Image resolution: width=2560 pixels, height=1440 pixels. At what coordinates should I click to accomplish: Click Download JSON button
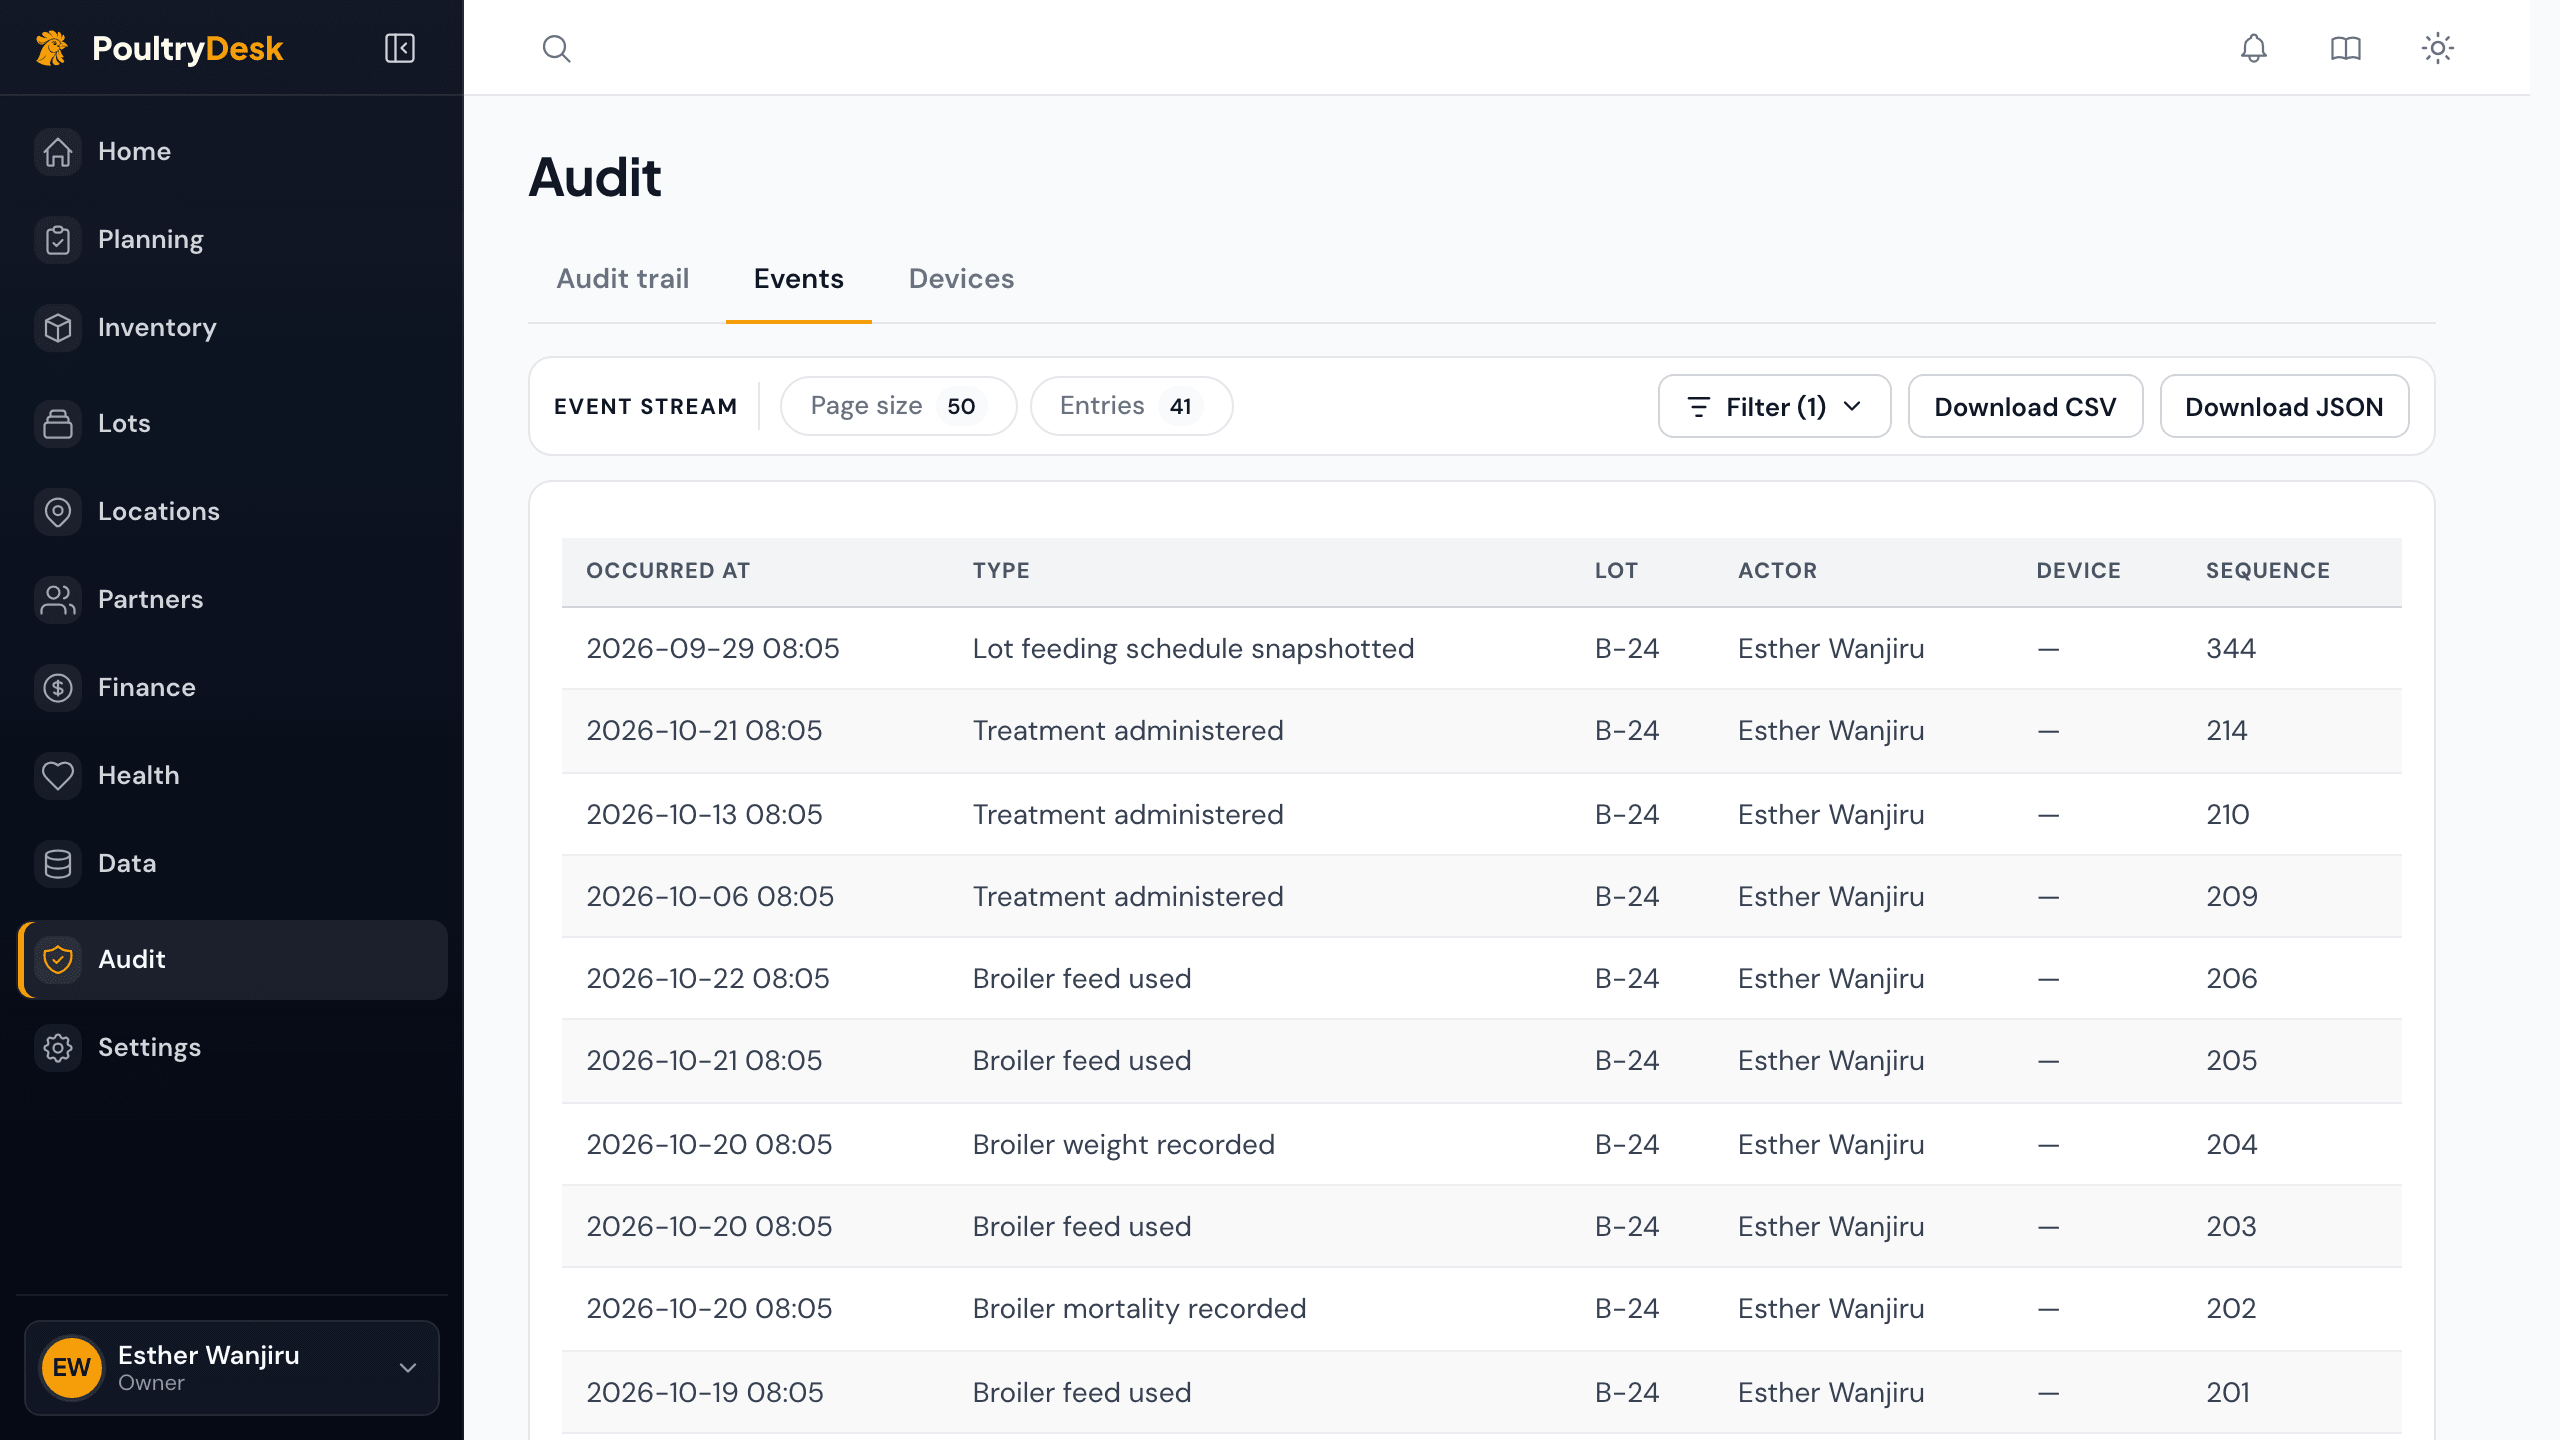(x=2284, y=406)
